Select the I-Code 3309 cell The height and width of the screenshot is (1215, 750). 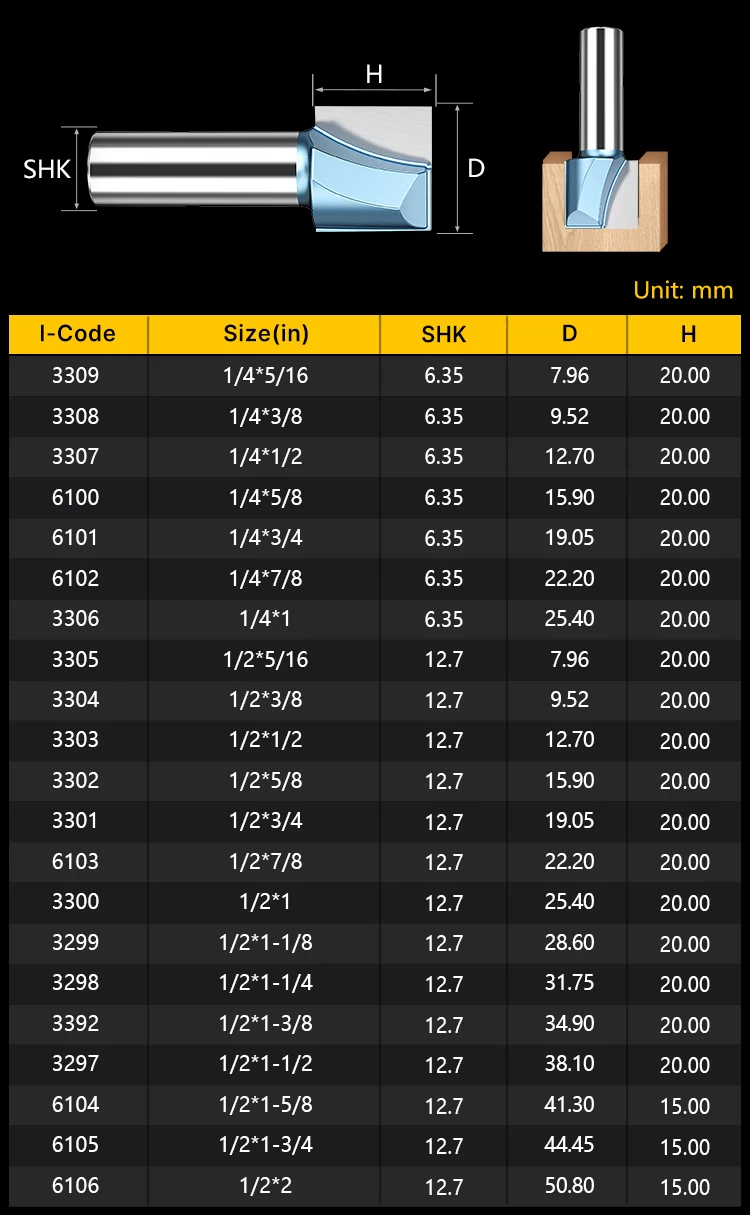point(76,376)
